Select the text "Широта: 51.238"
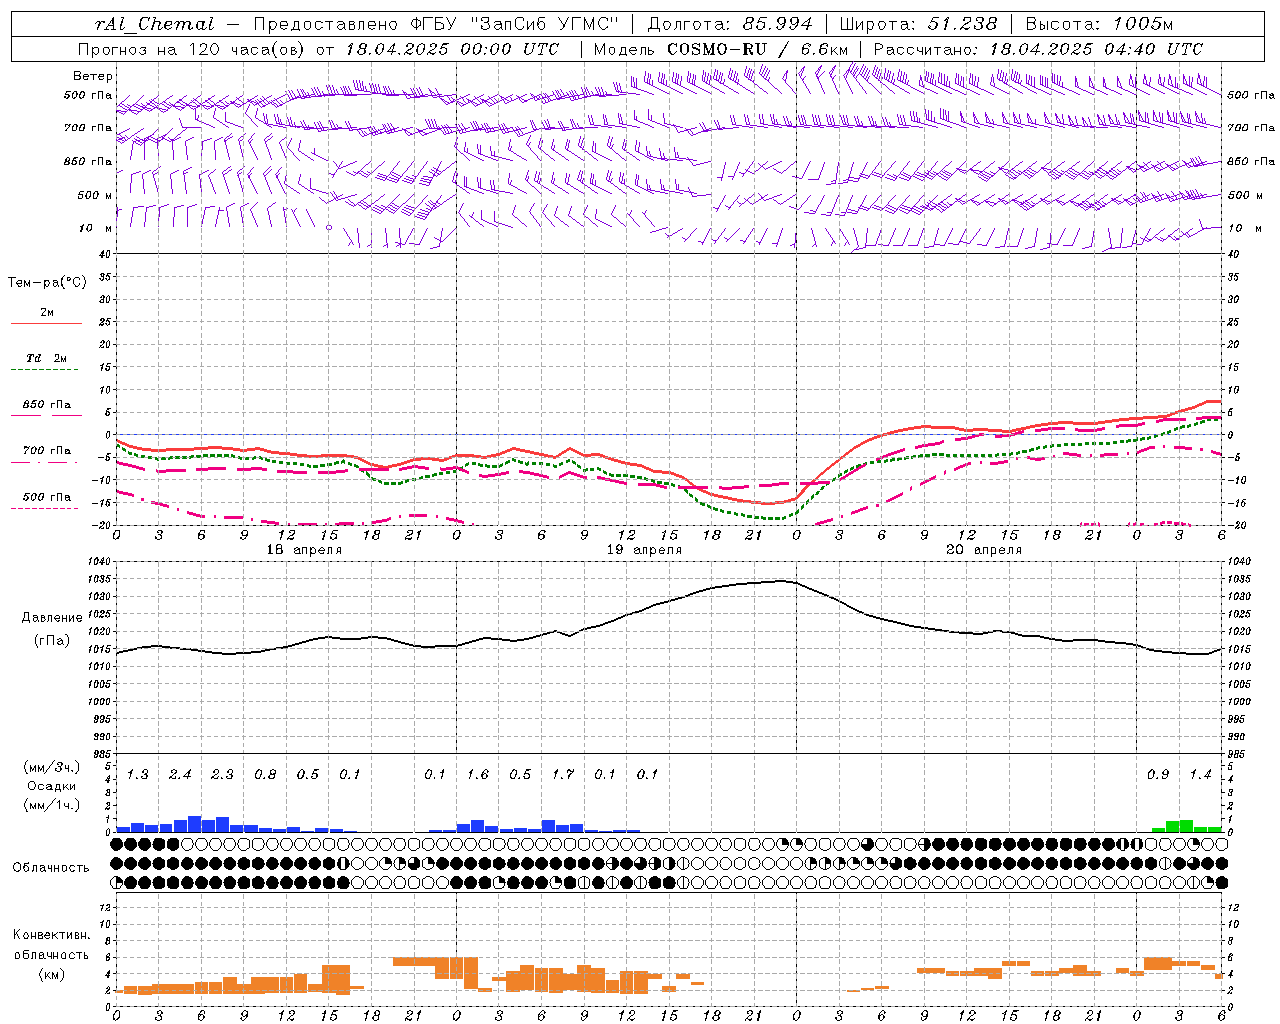Image resolution: width=1280 pixels, height=1024 pixels. click(x=918, y=24)
